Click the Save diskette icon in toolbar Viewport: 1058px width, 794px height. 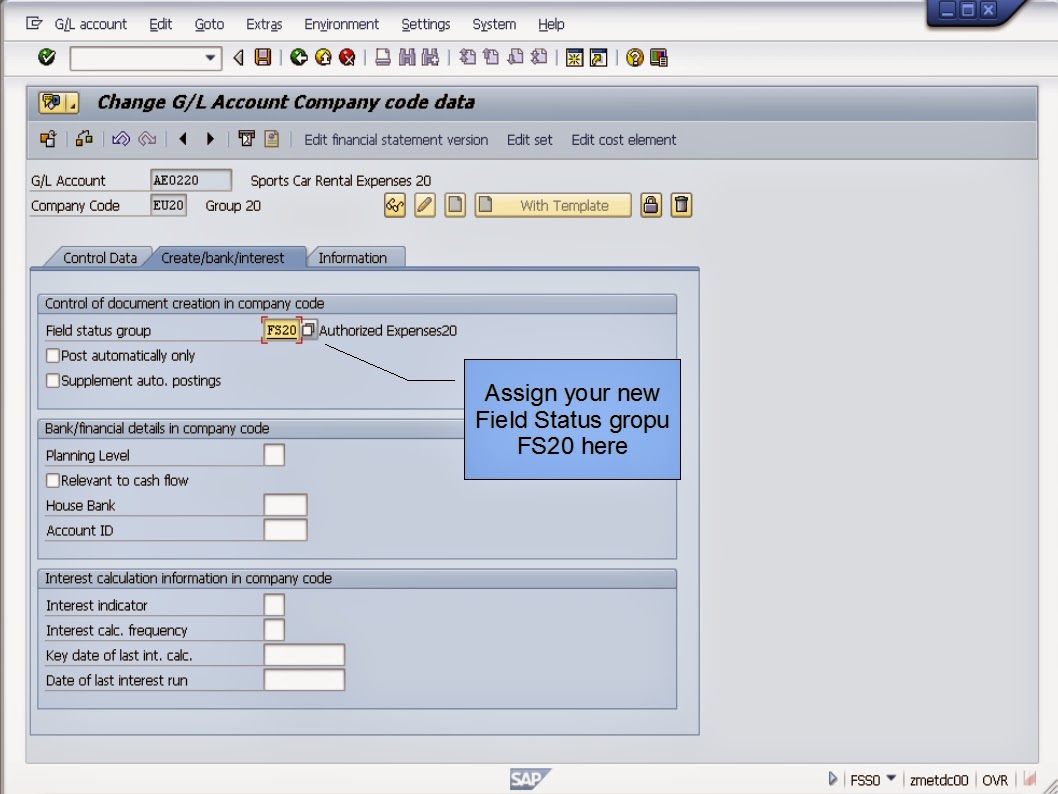[262, 57]
